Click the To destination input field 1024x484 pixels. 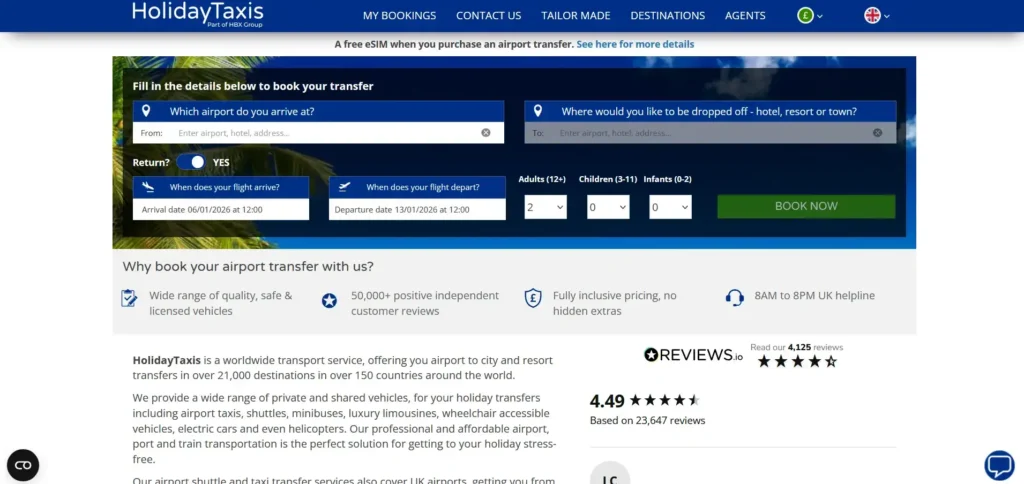point(711,133)
